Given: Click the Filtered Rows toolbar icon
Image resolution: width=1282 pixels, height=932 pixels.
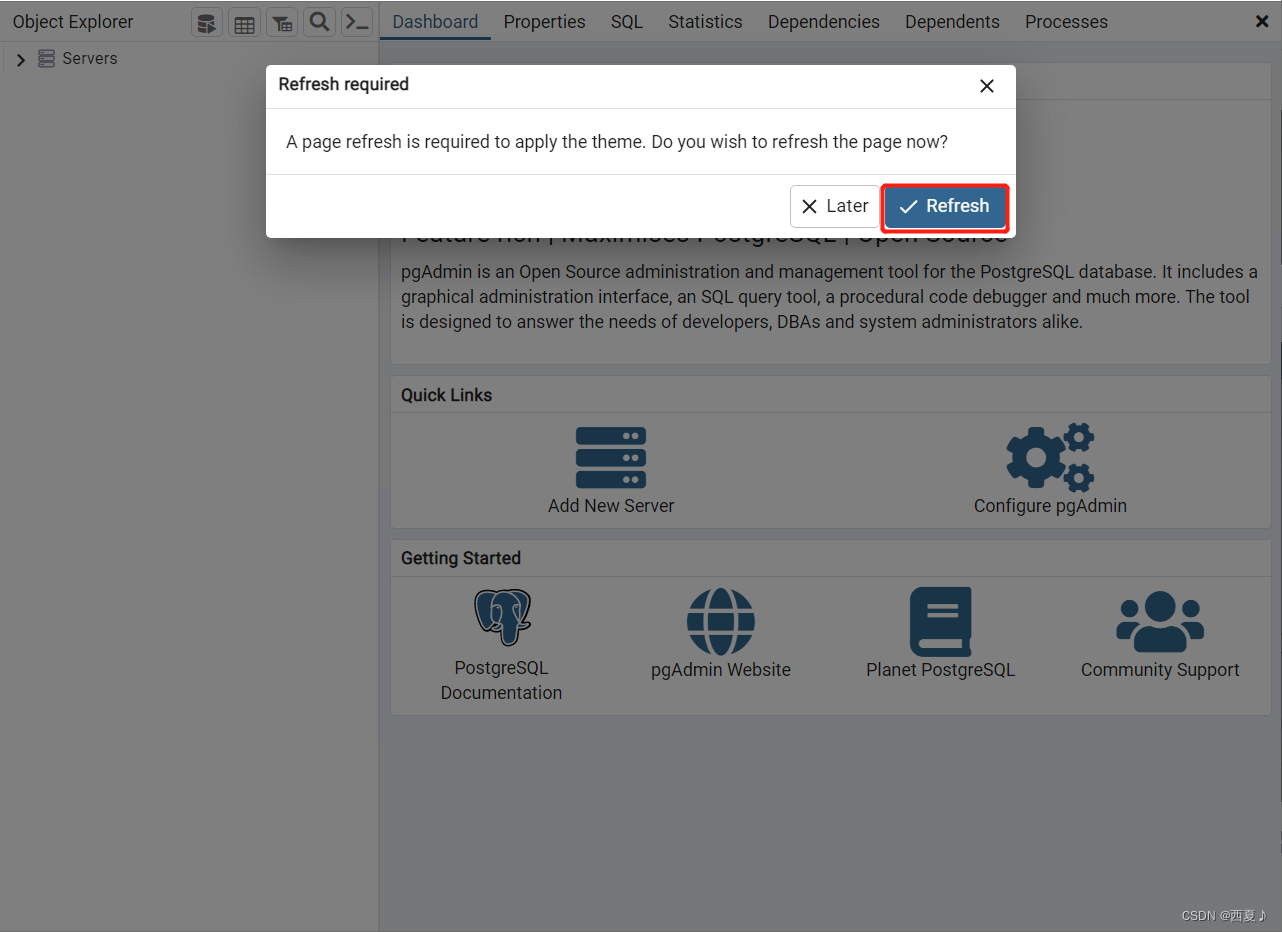Looking at the screenshot, I should coord(282,22).
